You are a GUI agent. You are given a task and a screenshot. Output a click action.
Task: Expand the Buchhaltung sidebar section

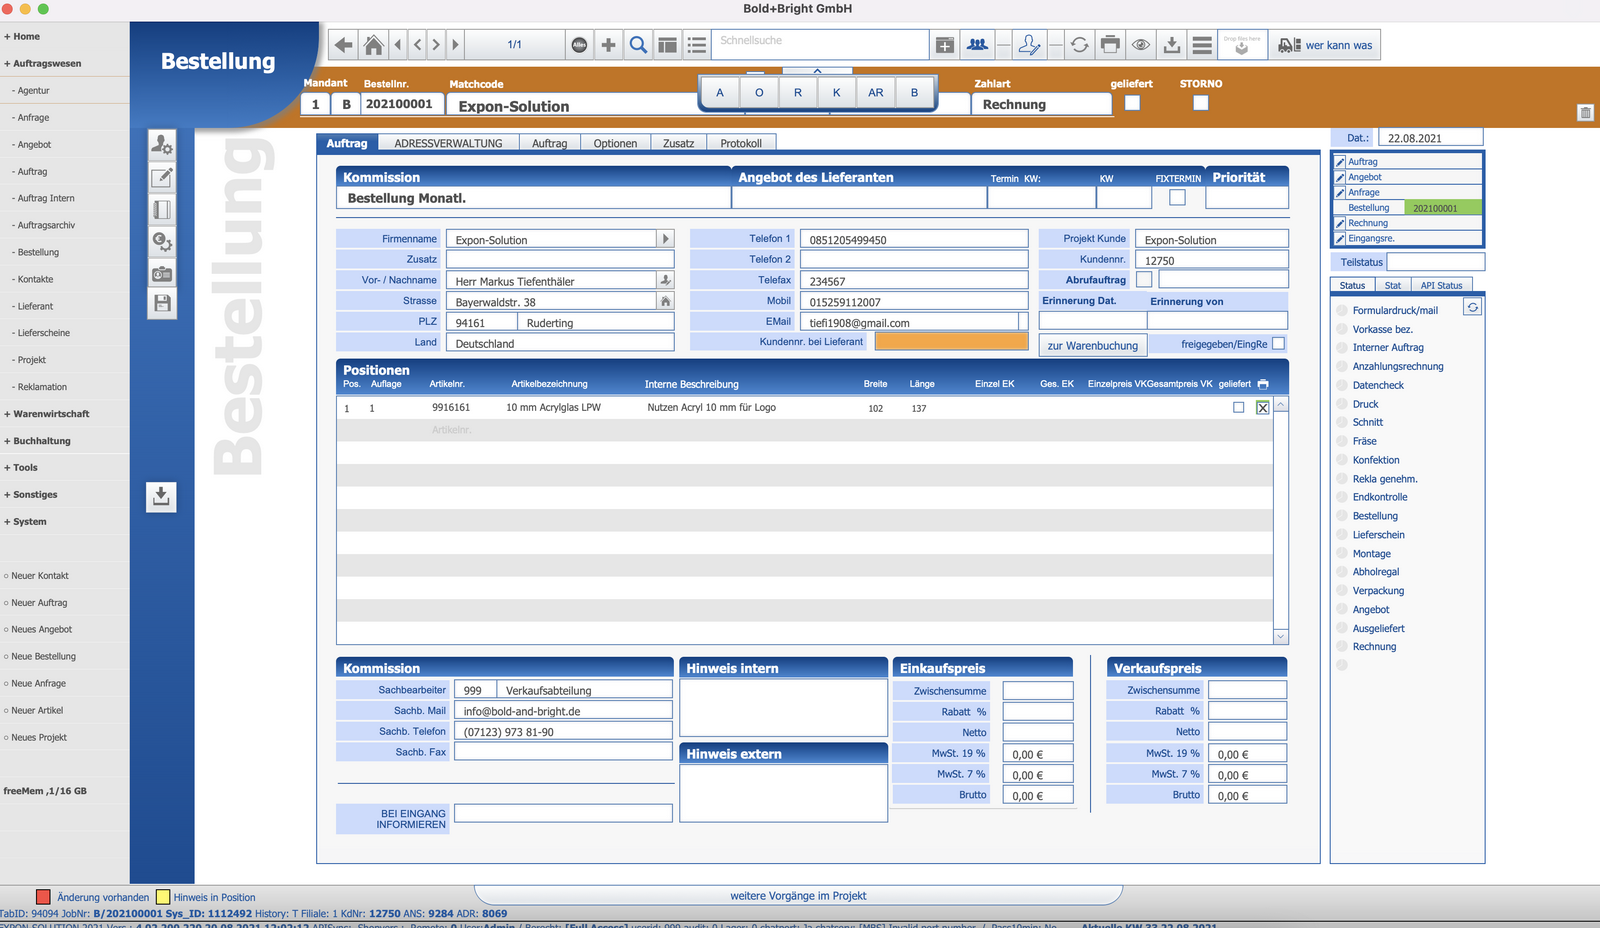coord(37,441)
